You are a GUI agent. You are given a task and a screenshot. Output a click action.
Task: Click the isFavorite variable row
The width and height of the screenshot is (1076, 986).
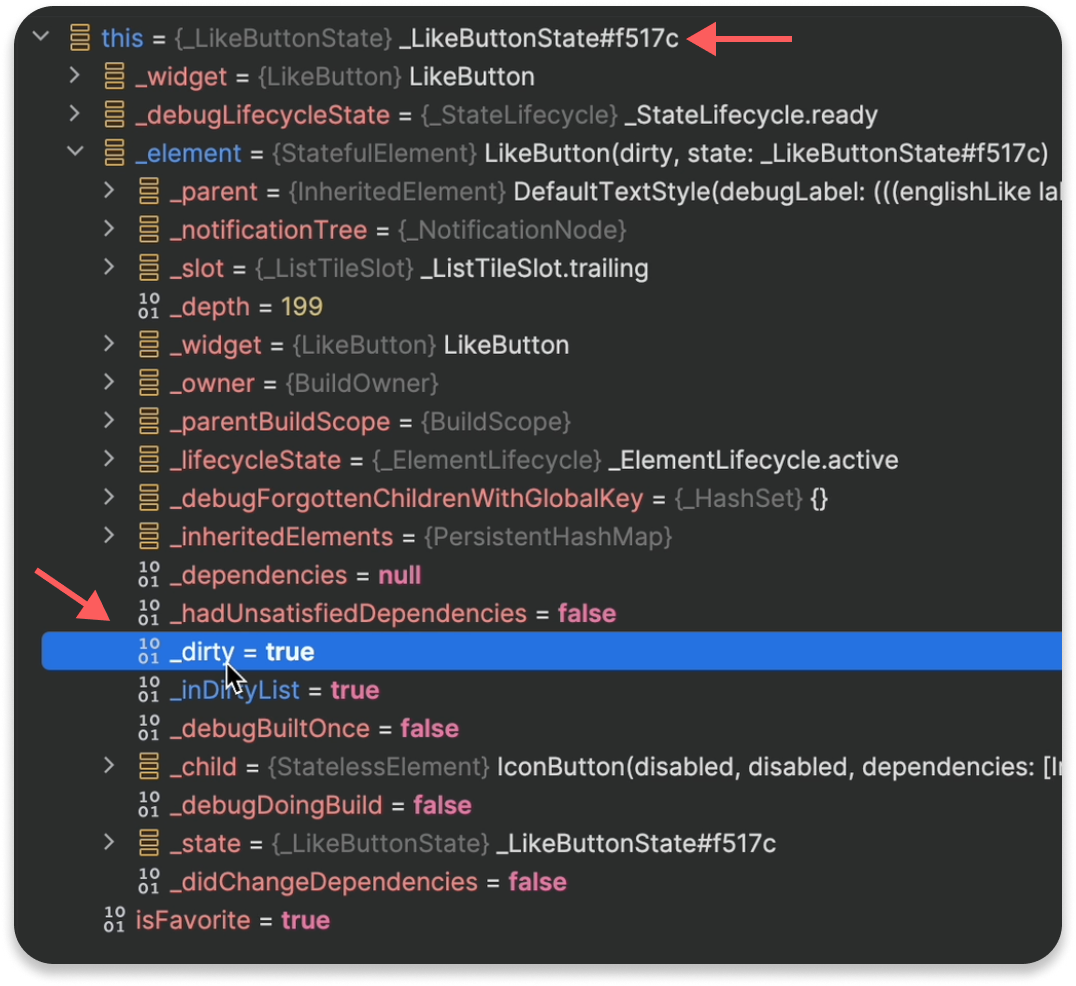coord(192,920)
